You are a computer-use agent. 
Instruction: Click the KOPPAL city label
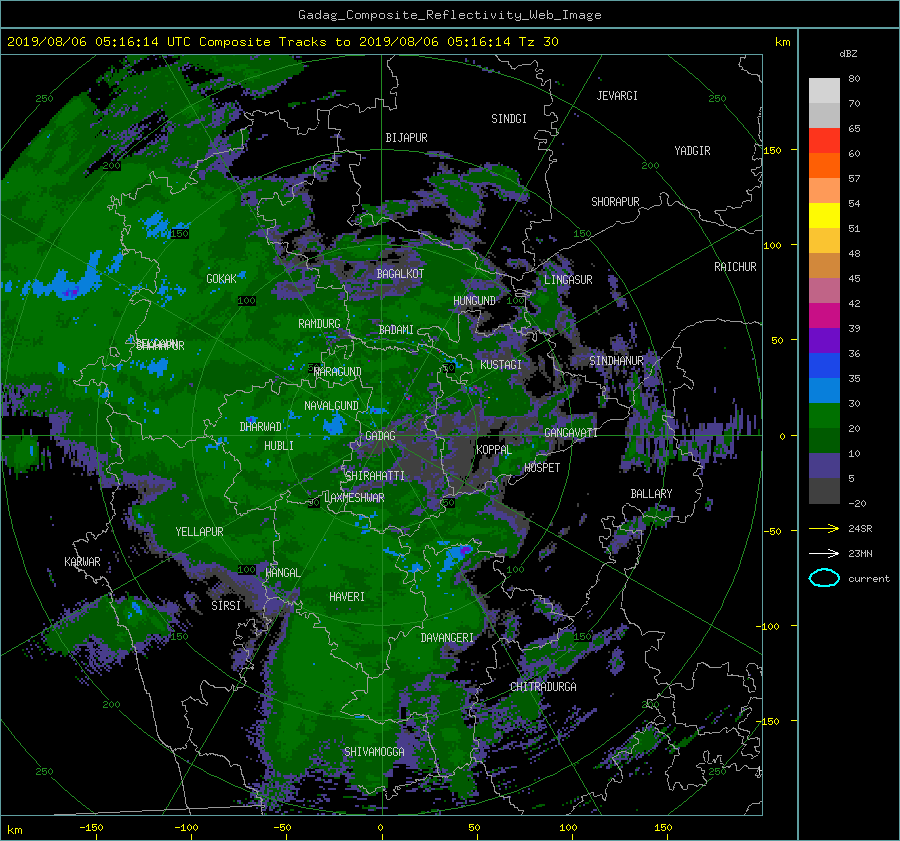[494, 449]
